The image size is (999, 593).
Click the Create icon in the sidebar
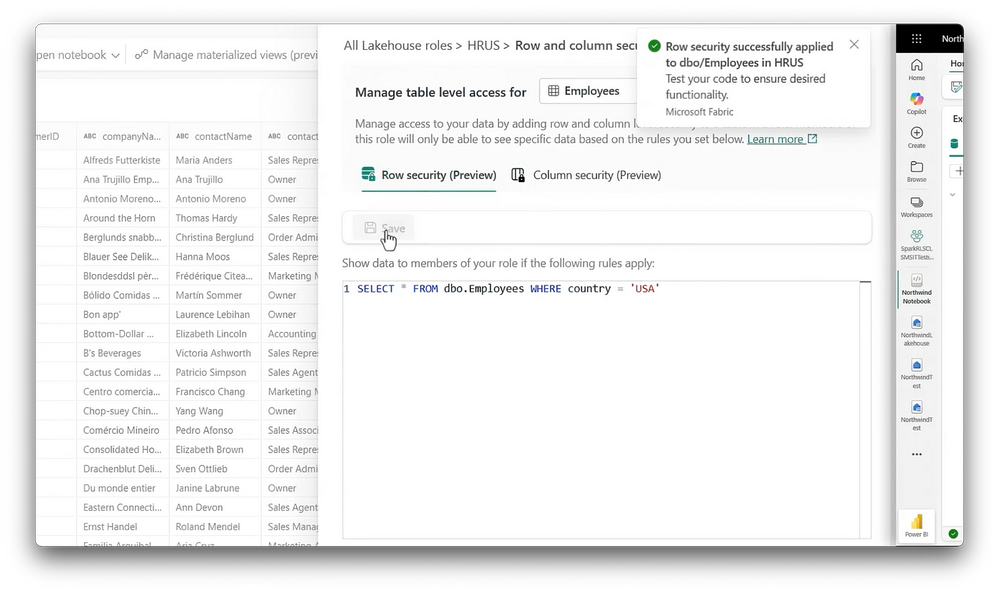pyautogui.click(x=916, y=137)
